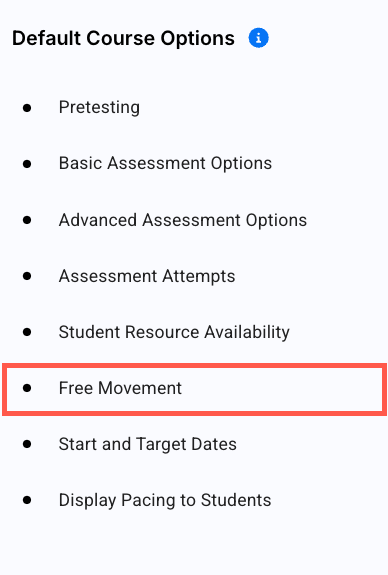Open Student Resource Availability
This screenshot has width=388, height=575.
pos(174,332)
